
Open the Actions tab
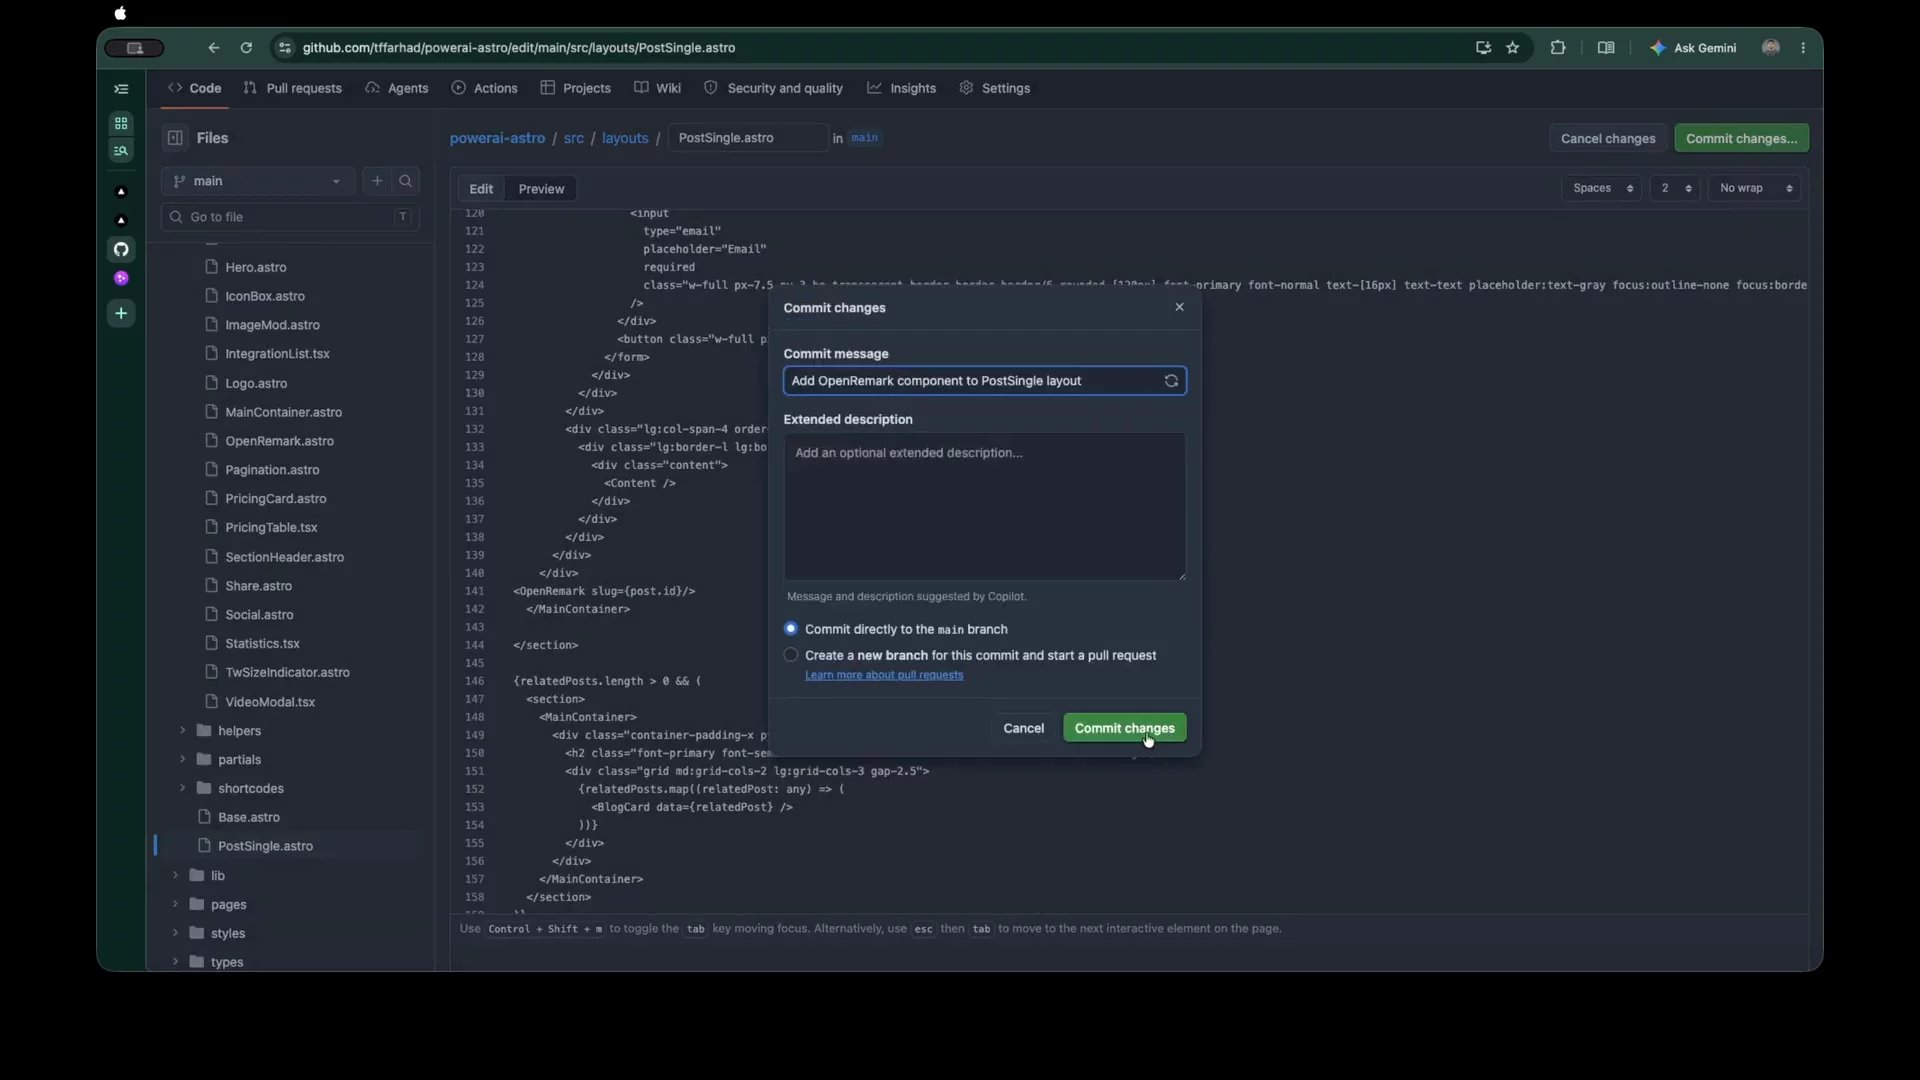pos(485,88)
